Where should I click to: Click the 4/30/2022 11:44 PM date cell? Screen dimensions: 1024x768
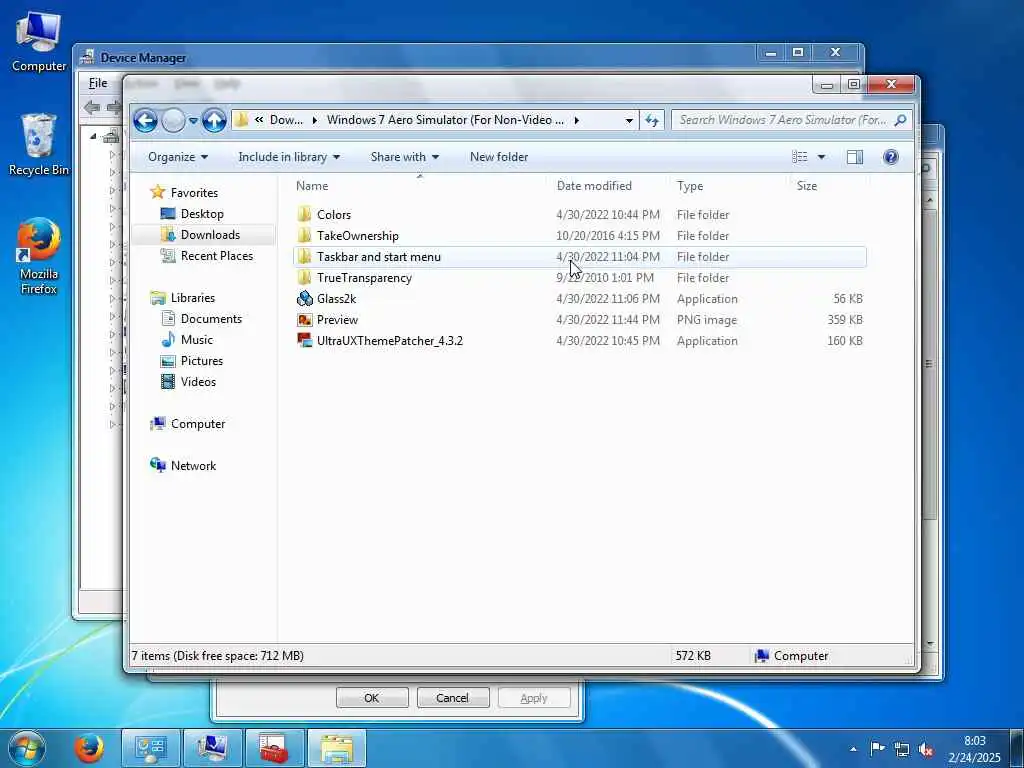pos(608,320)
